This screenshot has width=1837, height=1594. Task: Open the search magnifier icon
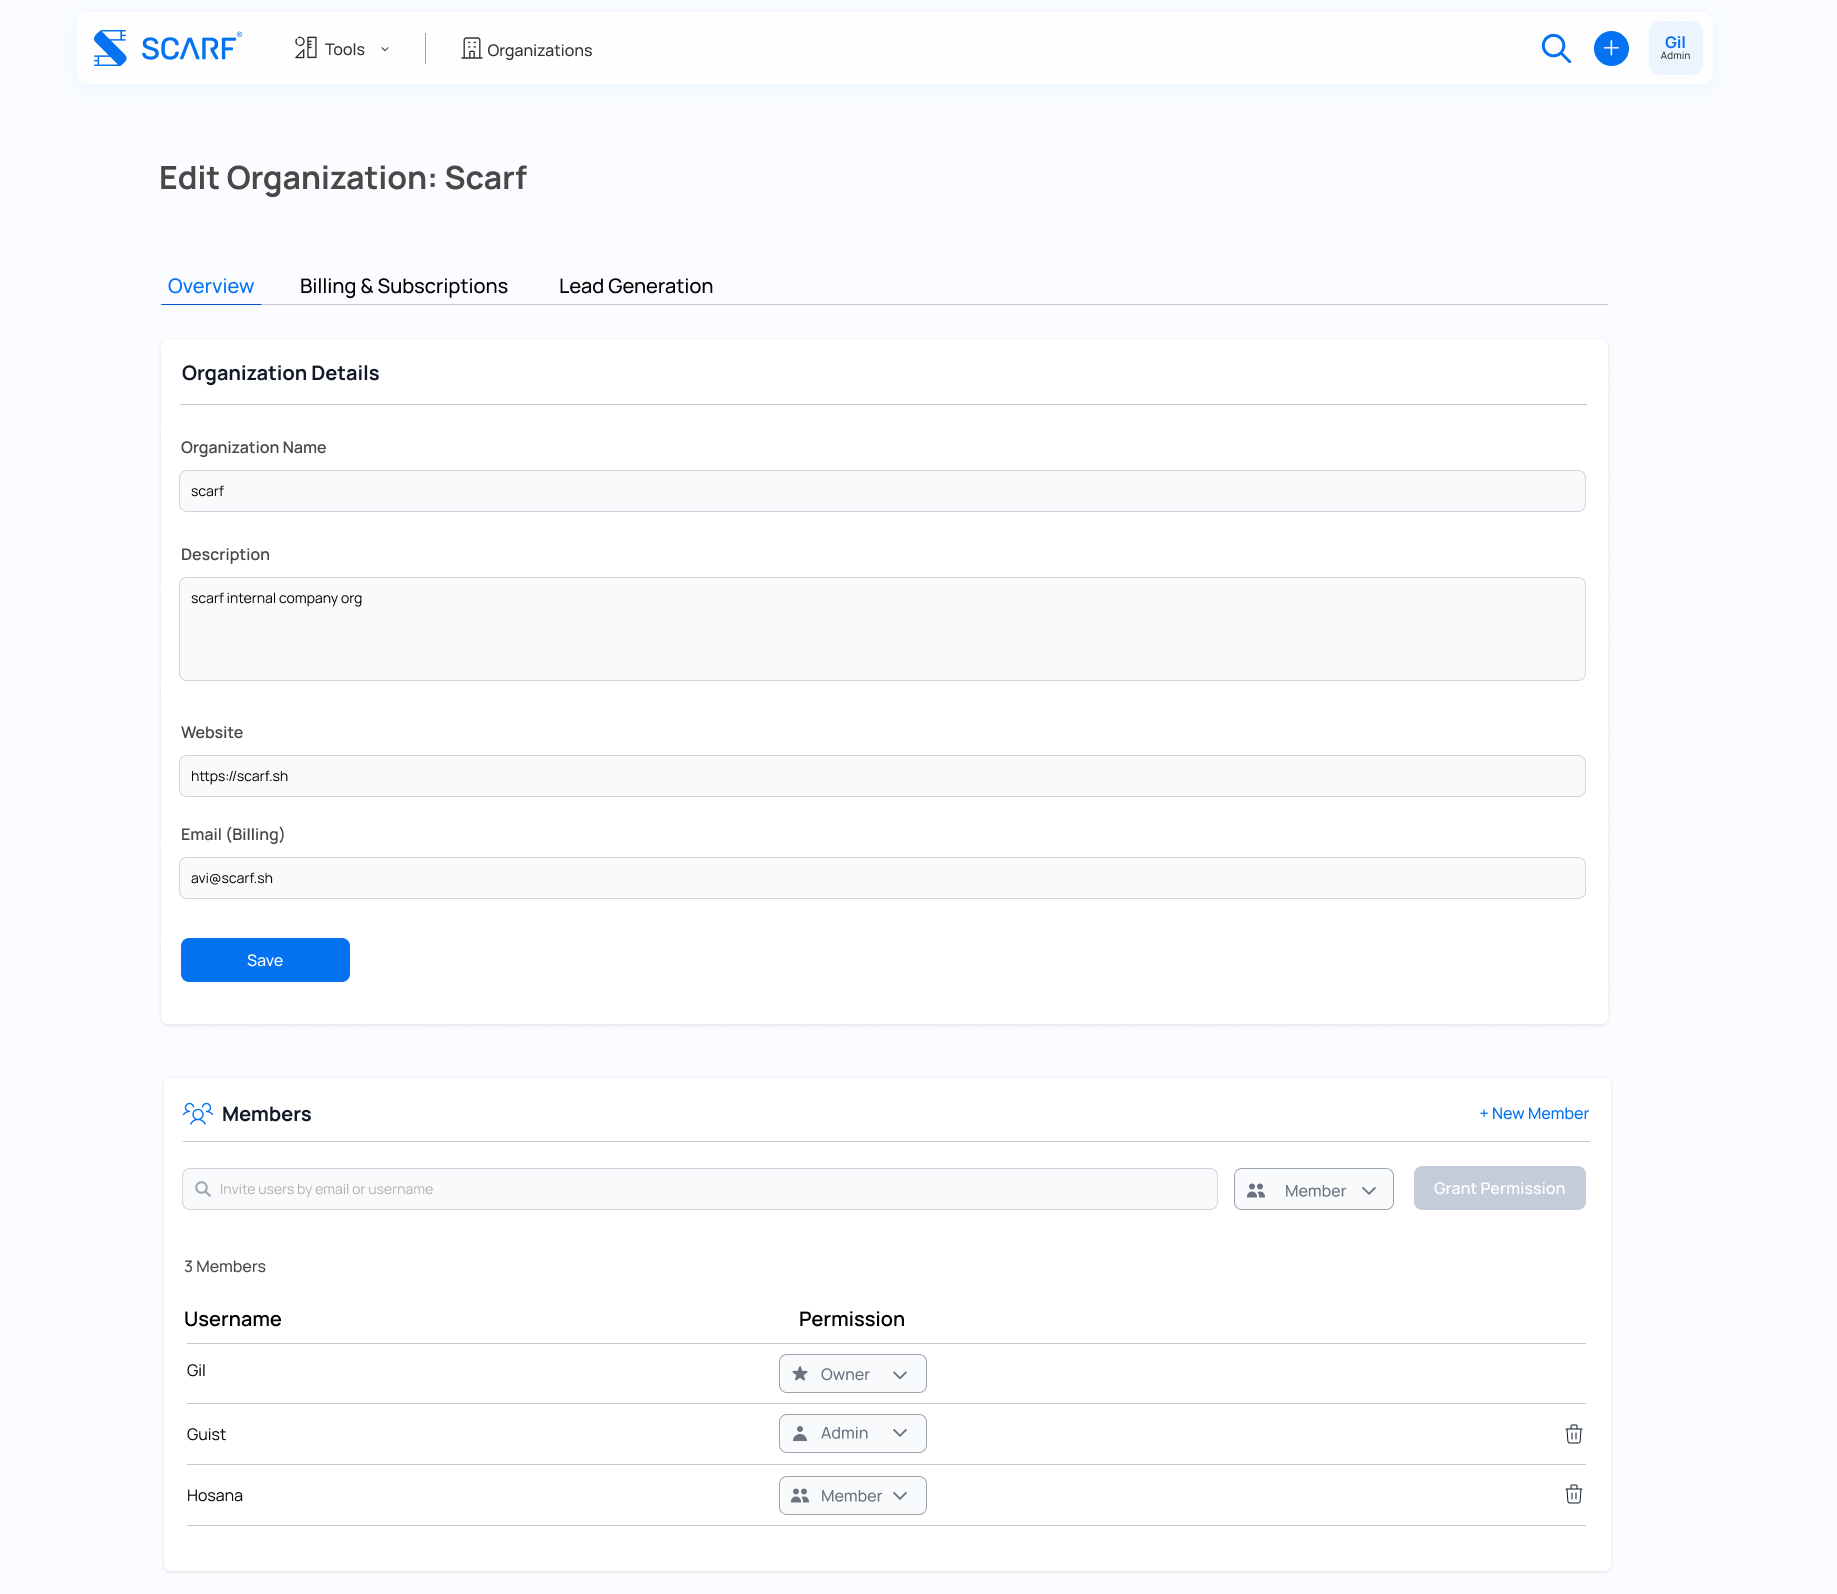pos(1555,48)
